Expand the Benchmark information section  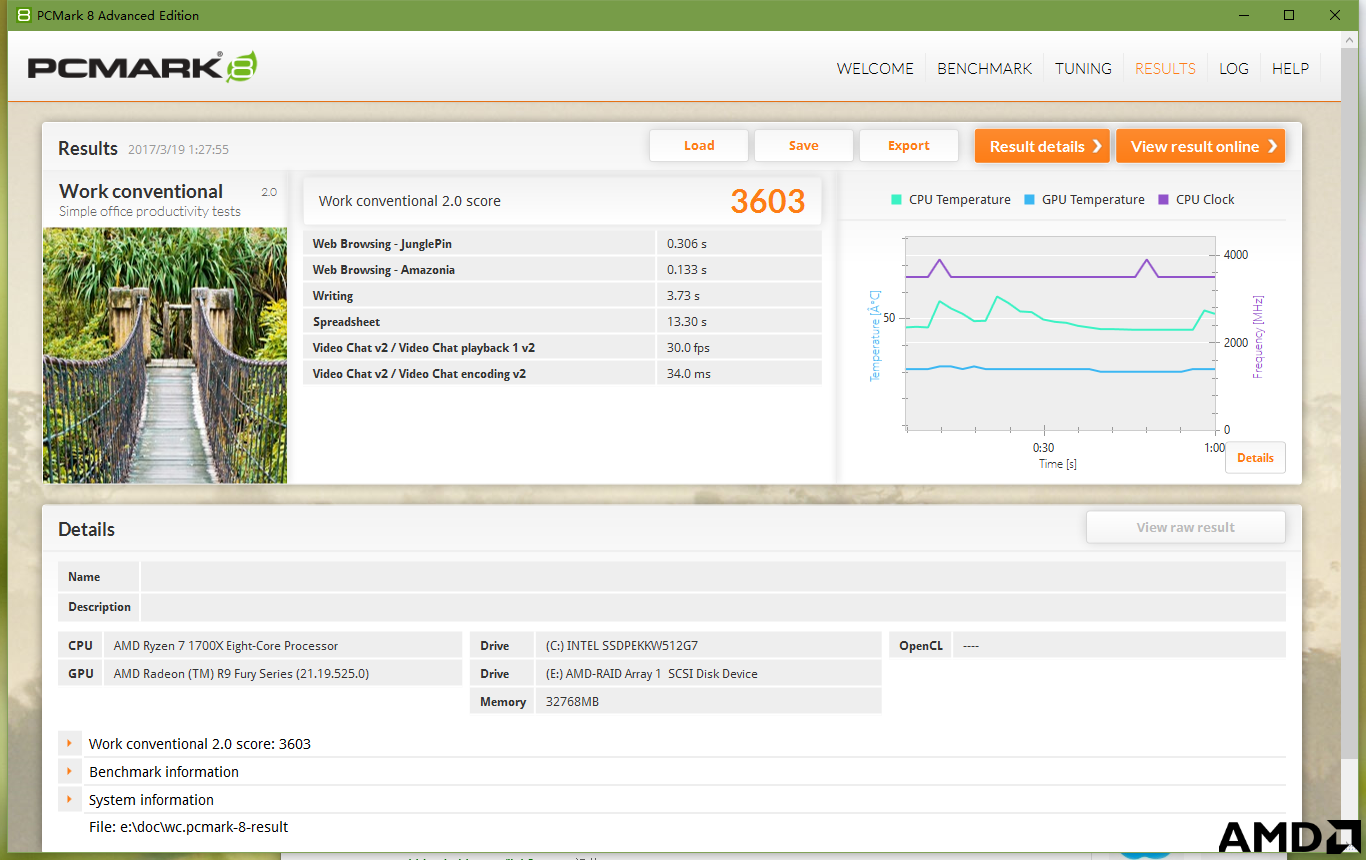(x=70, y=771)
